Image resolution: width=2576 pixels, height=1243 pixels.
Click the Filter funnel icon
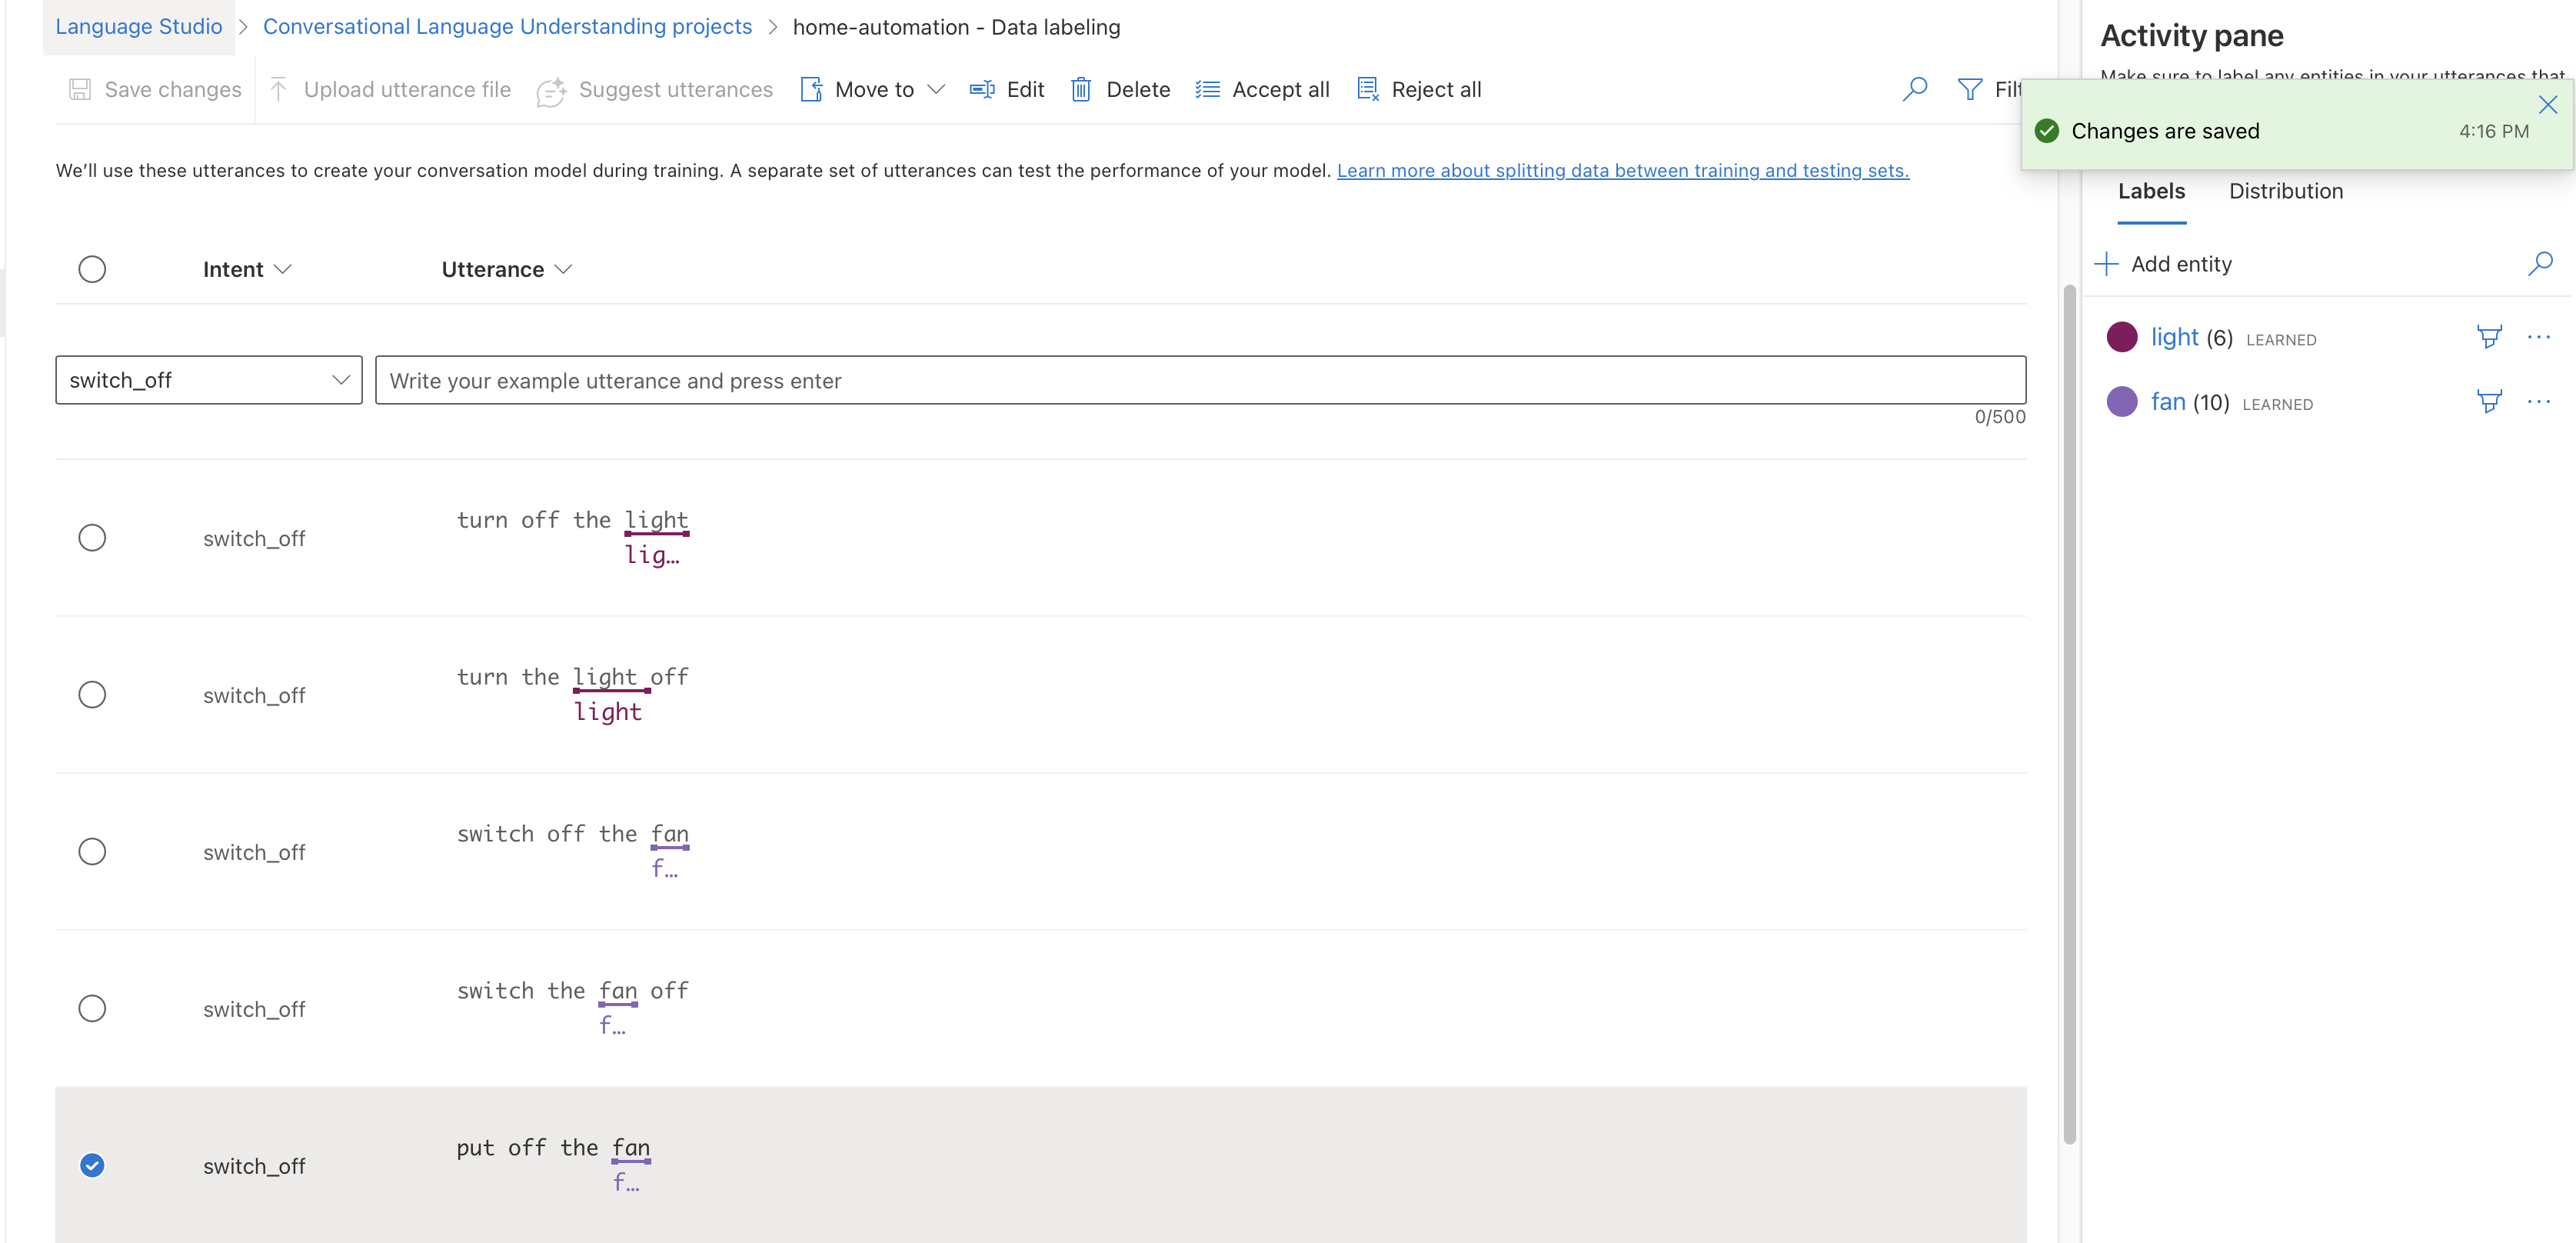click(1969, 90)
